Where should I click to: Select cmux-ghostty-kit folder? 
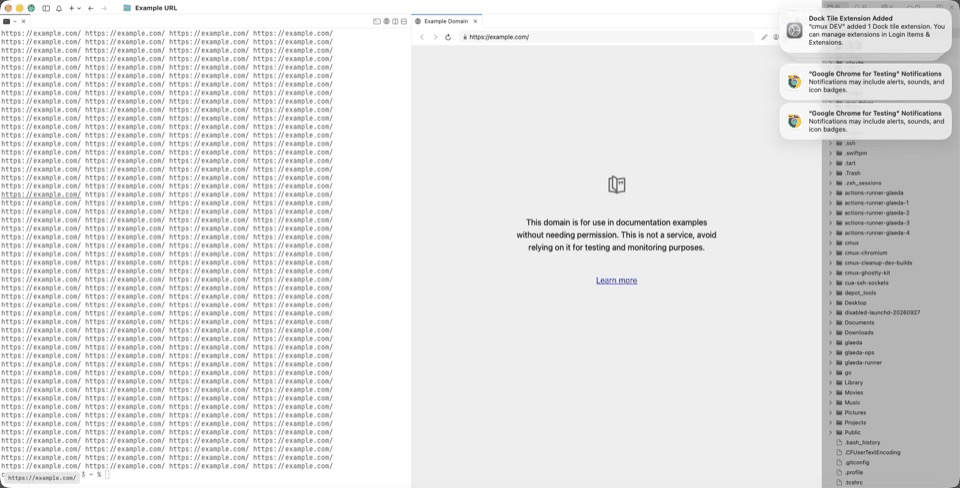pyautogui.click(x=867, y=272)
